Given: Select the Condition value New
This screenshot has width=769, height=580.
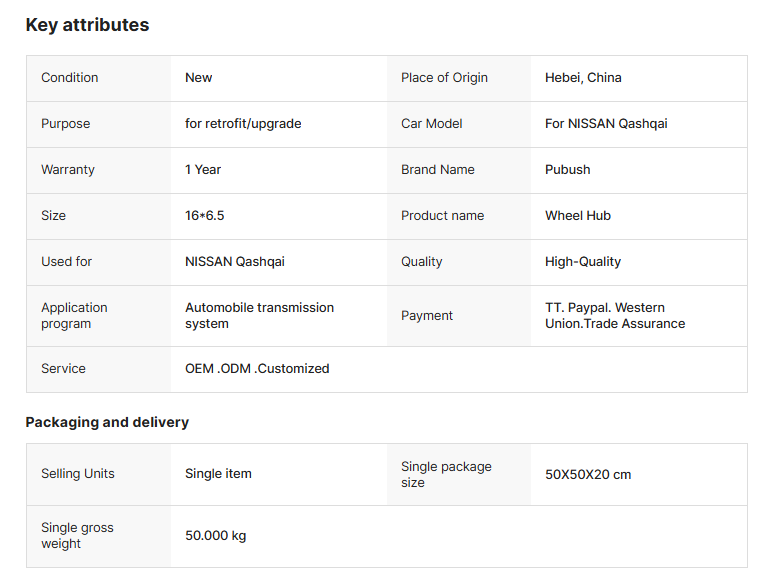Looking at the screenshot, I should (199, 78).
